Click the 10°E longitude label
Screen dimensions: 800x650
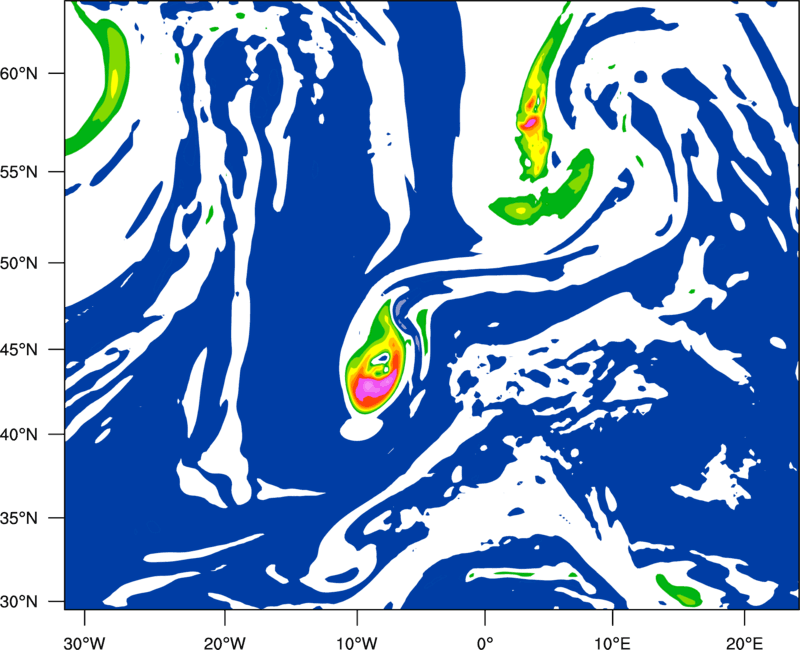612,643
